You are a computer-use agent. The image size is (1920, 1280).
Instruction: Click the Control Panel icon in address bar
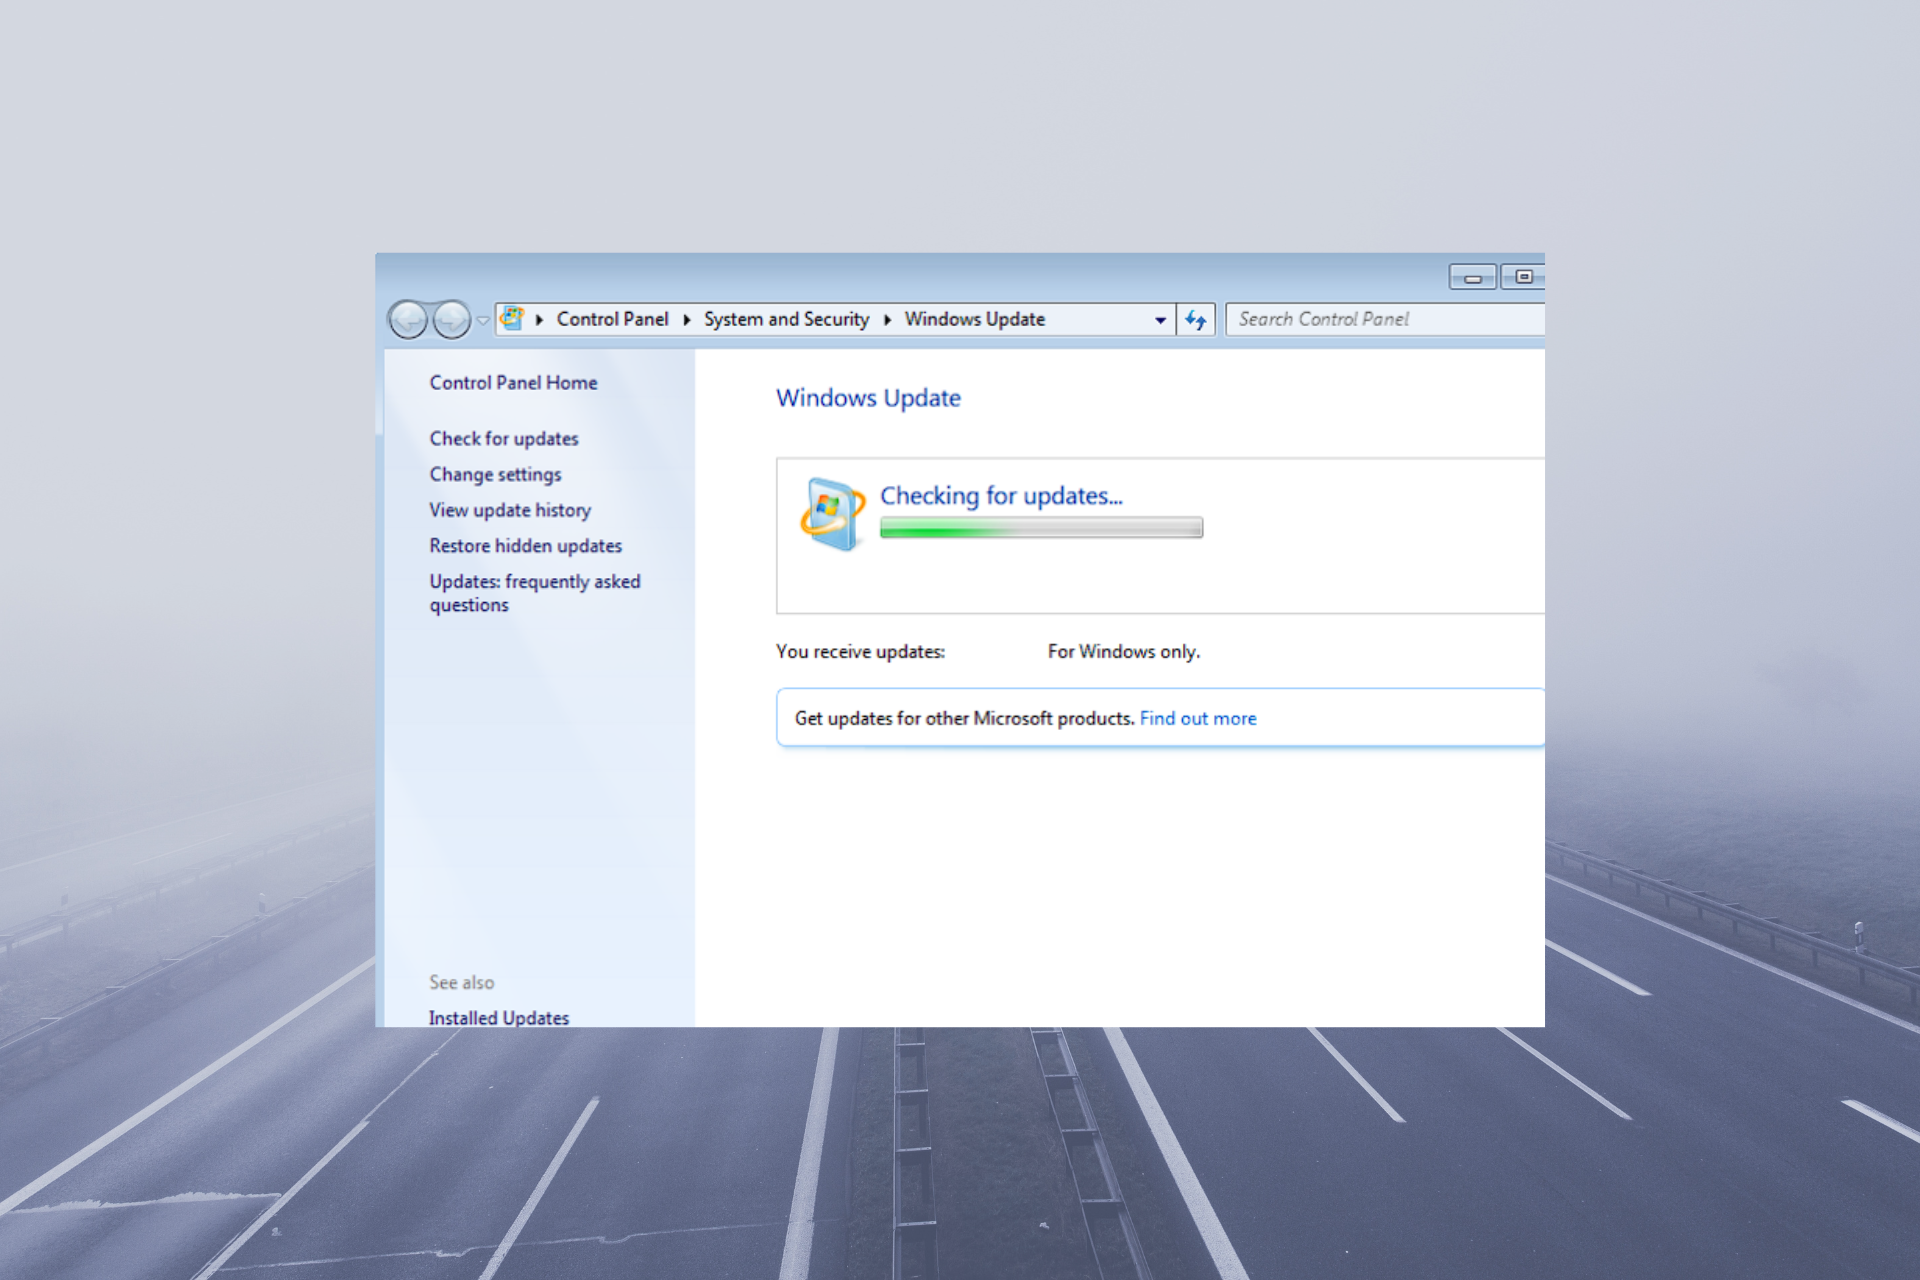point(512,319)
